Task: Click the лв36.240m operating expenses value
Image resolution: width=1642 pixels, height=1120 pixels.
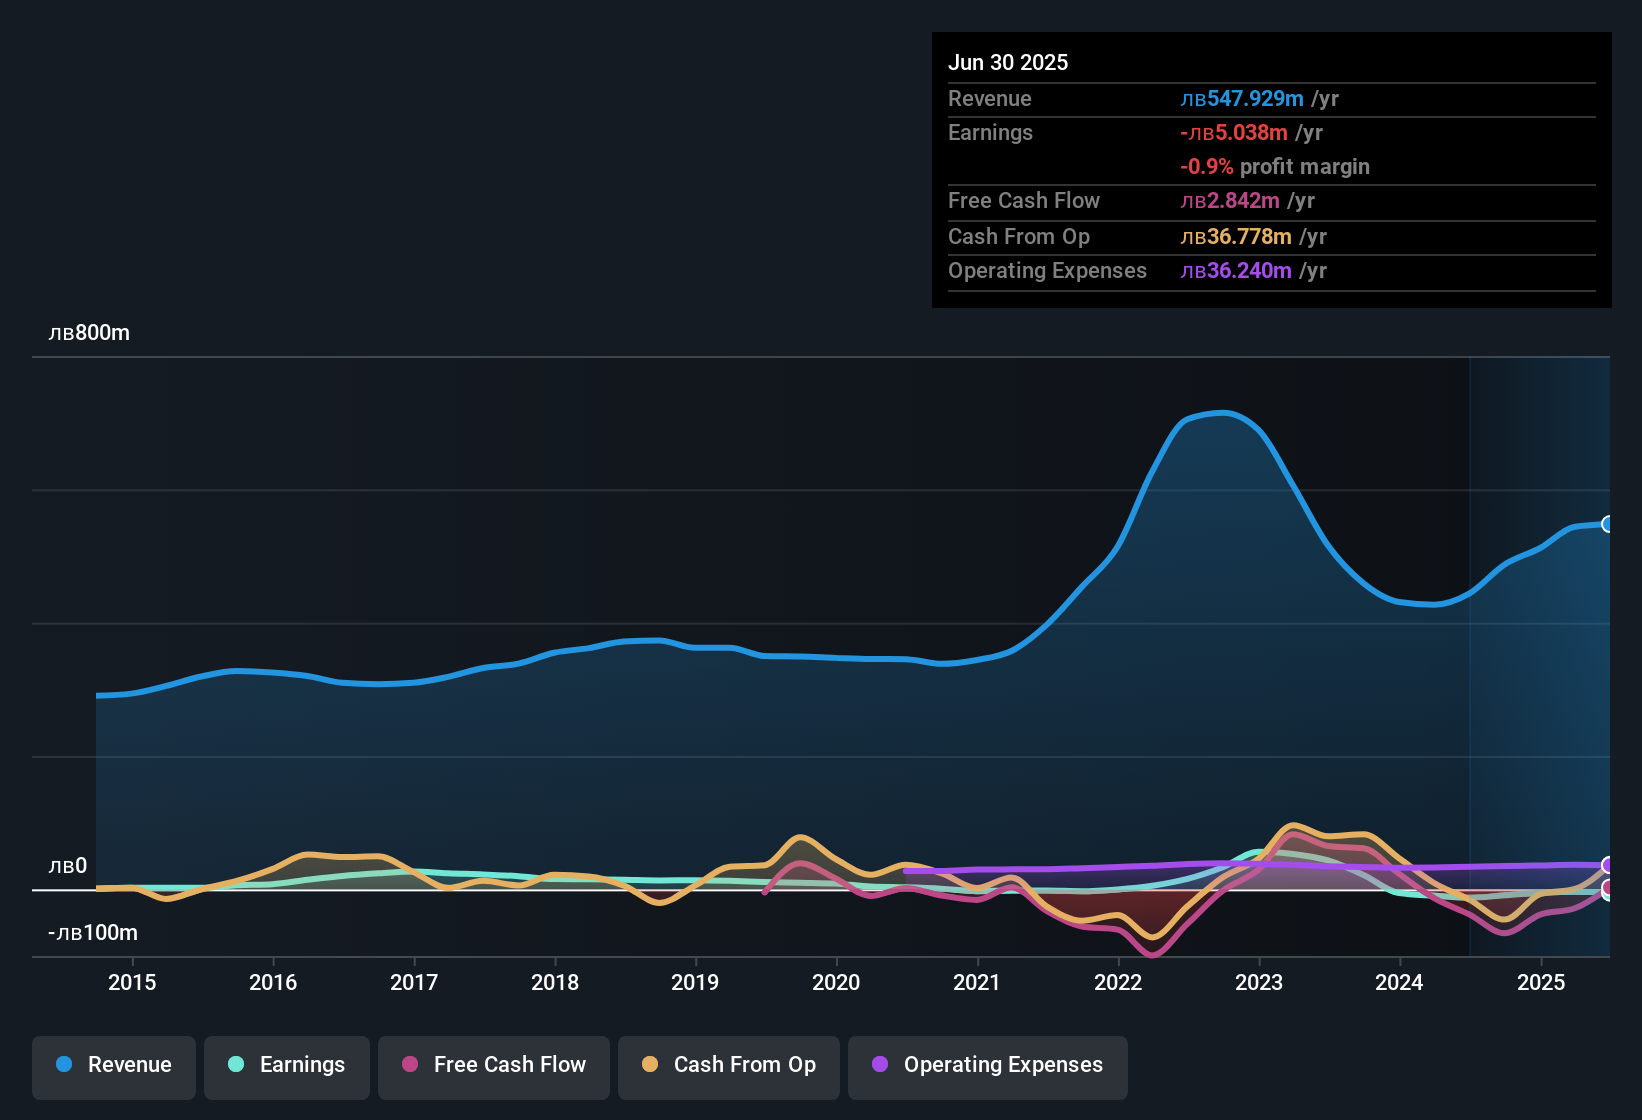Action: point(1236,270)
